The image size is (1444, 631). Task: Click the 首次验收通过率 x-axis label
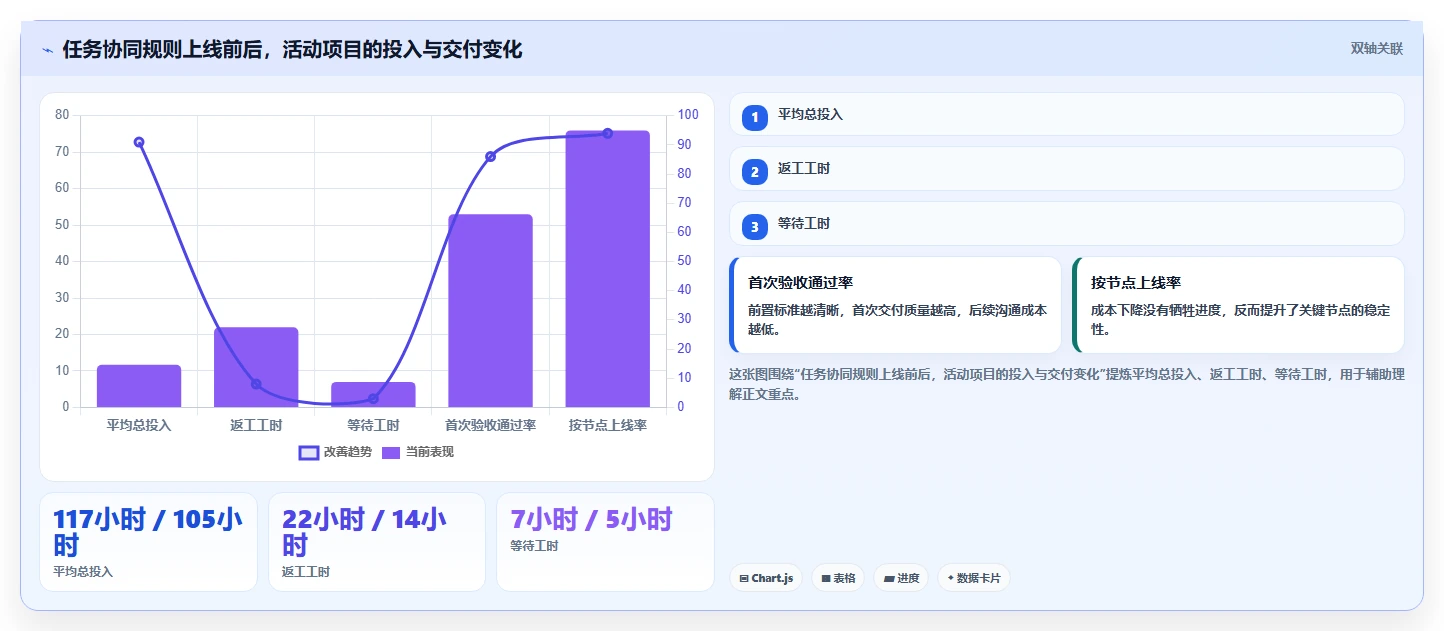pos(490,425)
